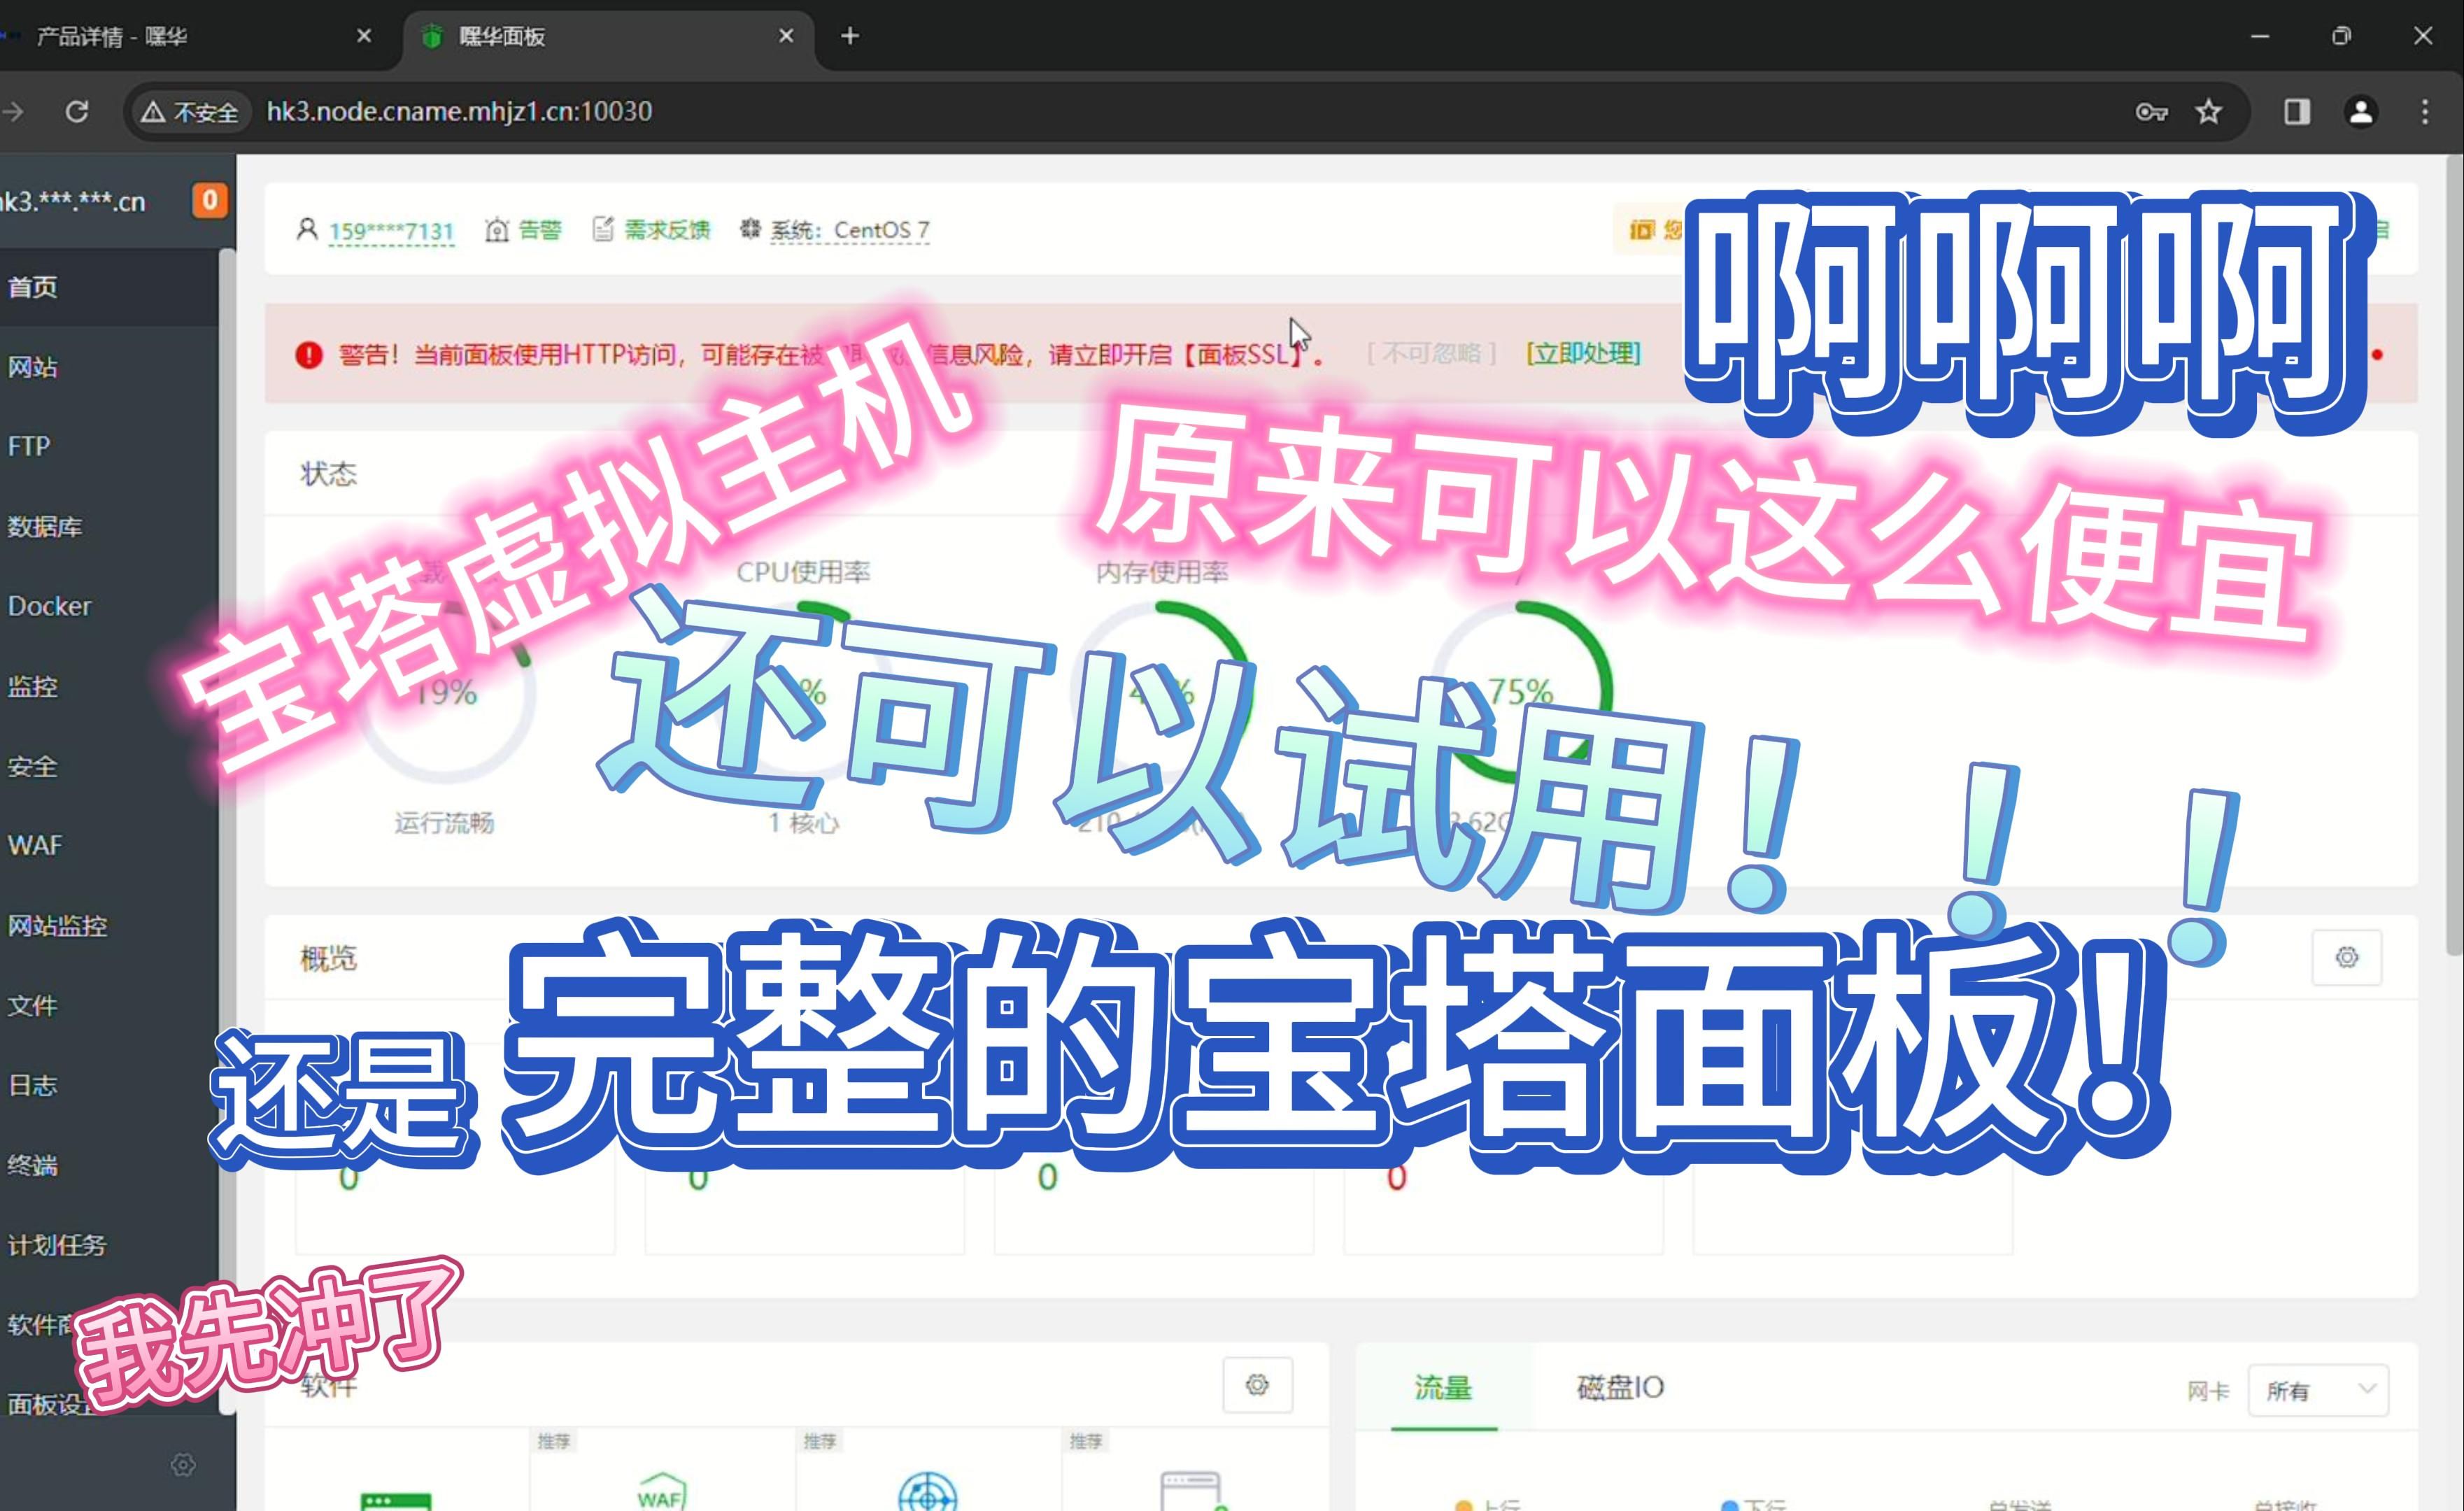This screenshot has height=1511, width=2464.
Task: Click the software section settings gear
Action: [x=1257, y=1385]
